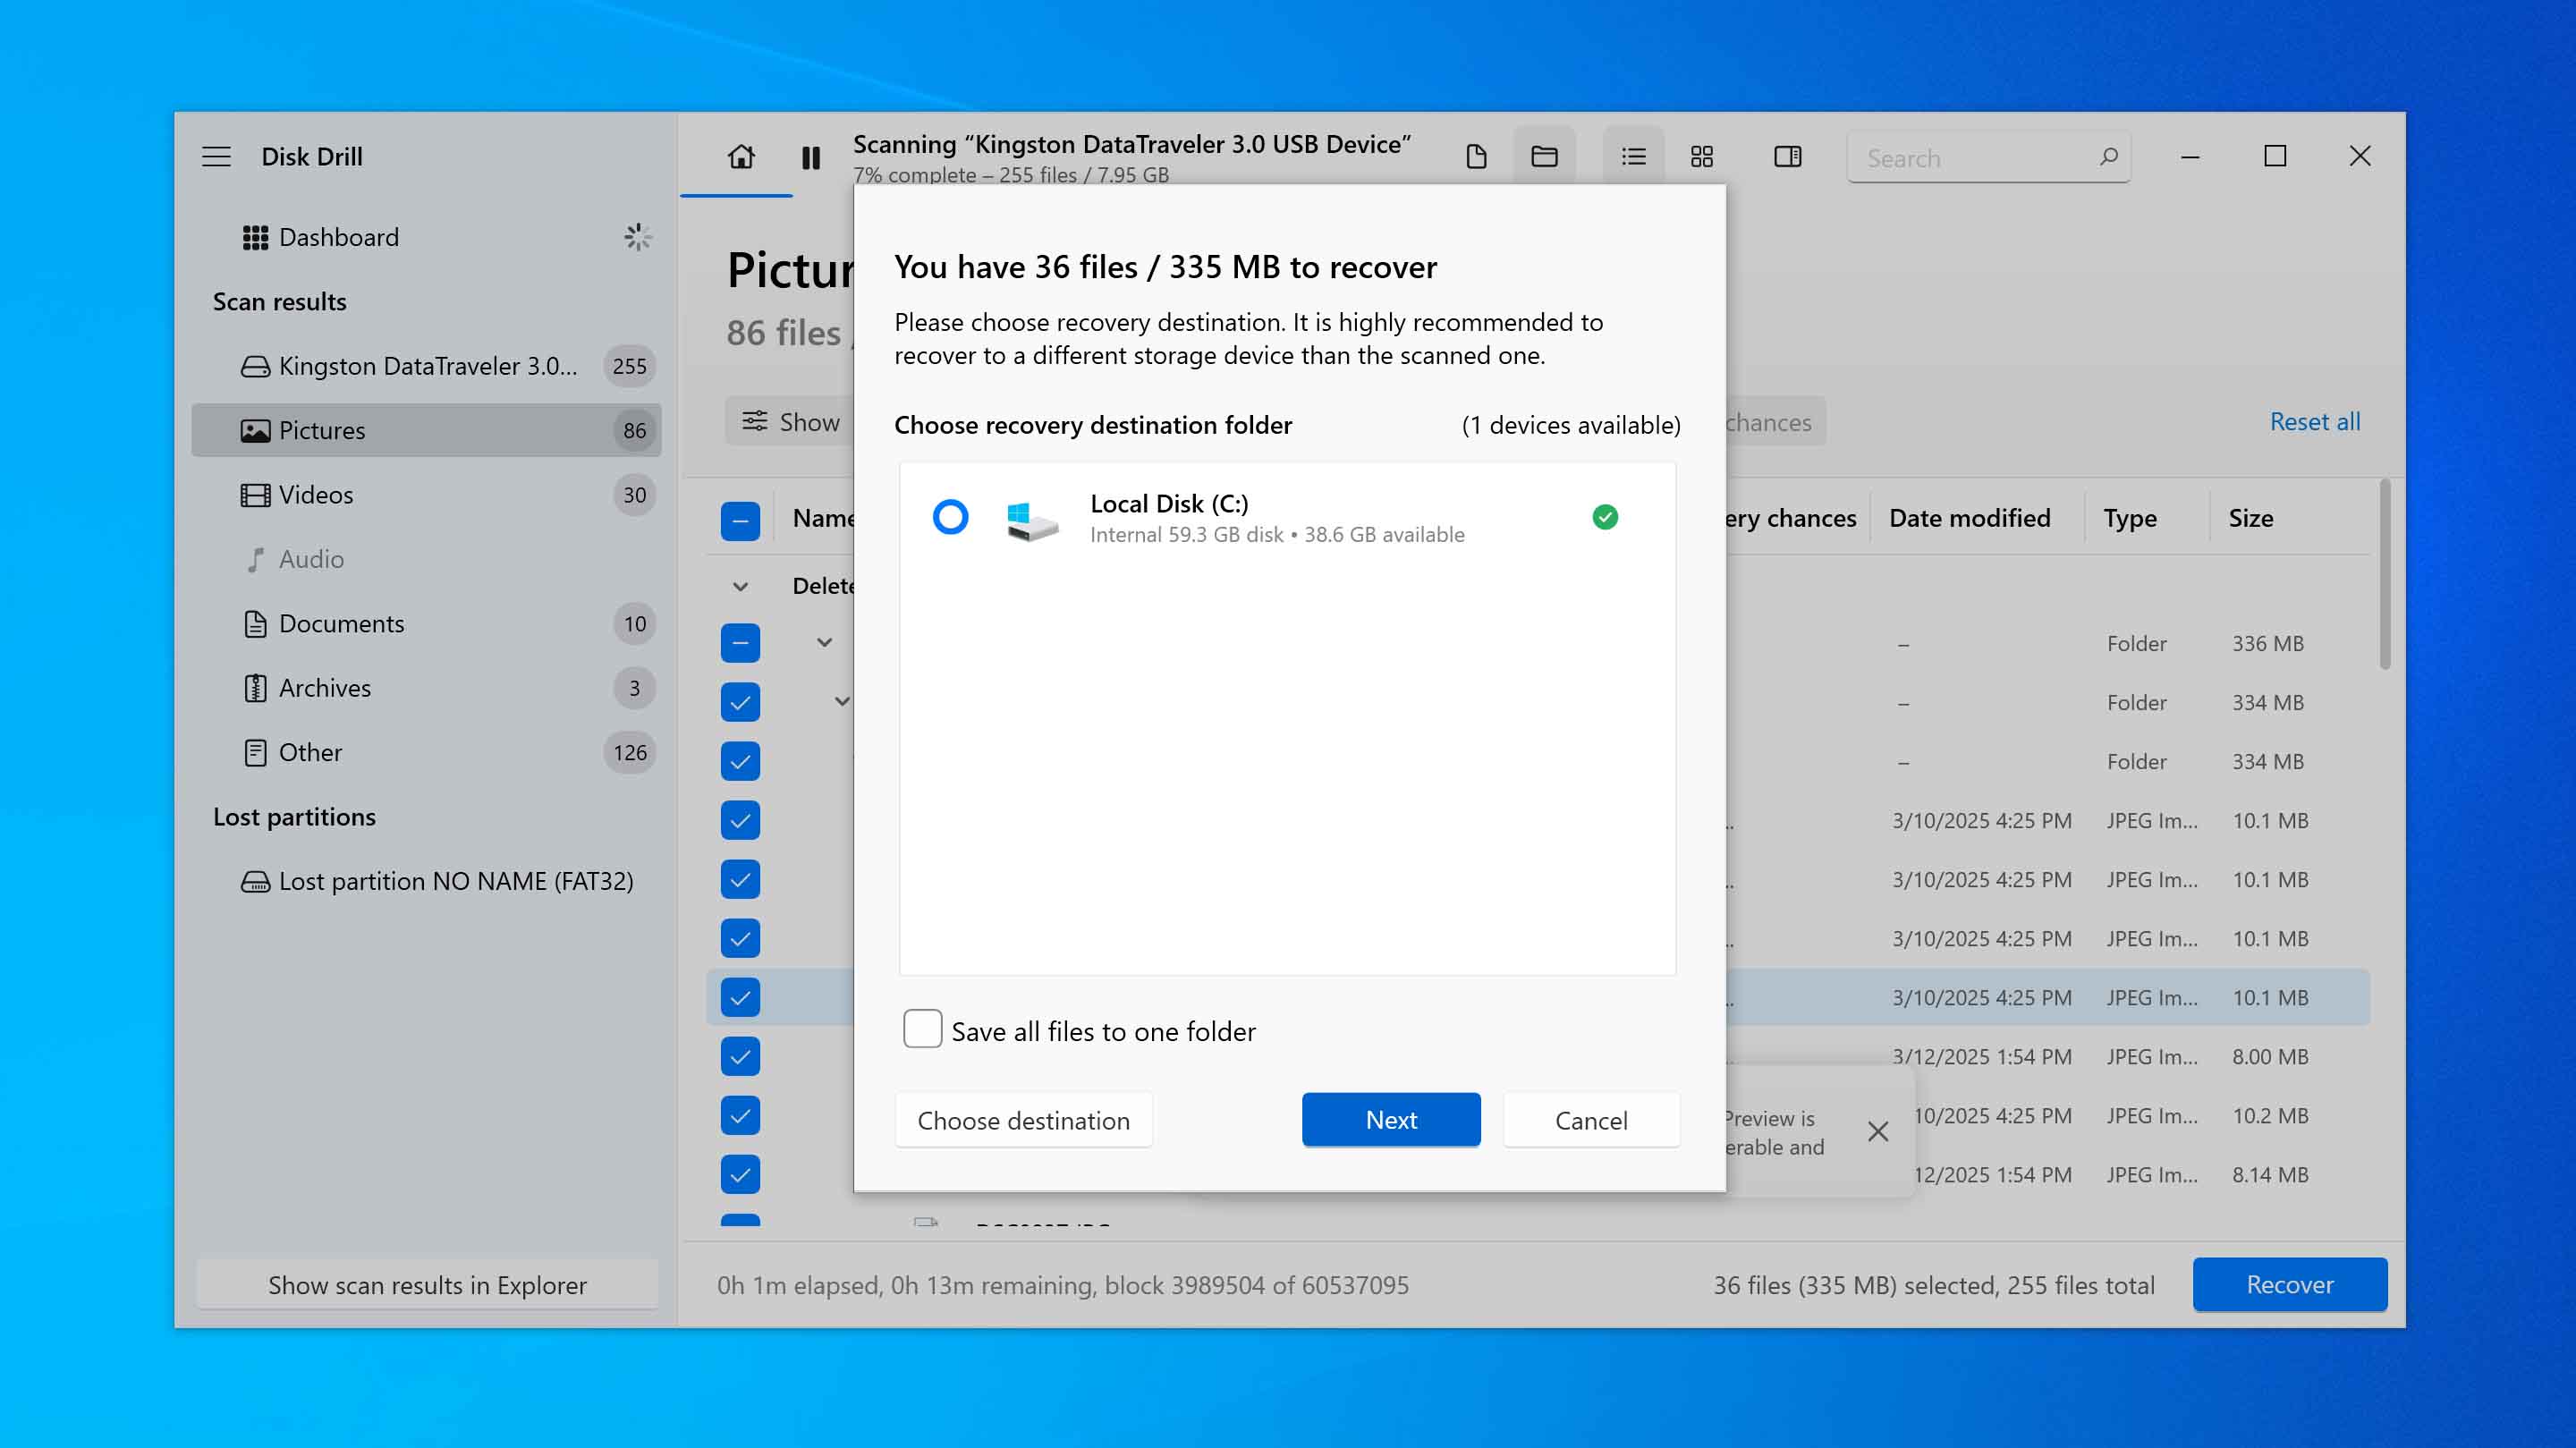Click the Next button
2576x1448 pixels.
[x=1390, y=1120]
